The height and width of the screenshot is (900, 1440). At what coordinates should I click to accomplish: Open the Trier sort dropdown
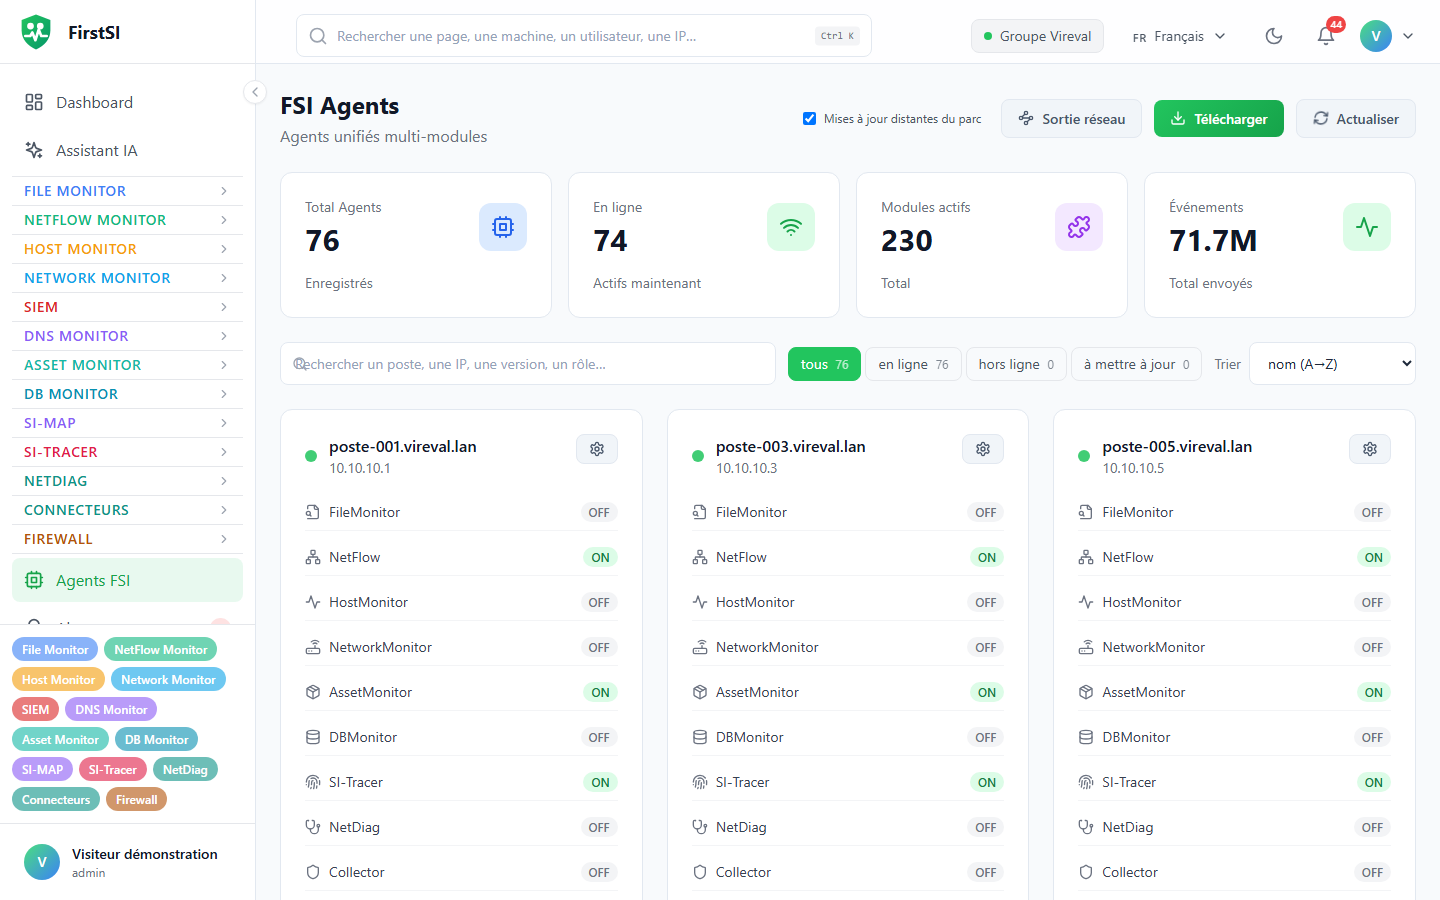click(x=1333, y=364)
